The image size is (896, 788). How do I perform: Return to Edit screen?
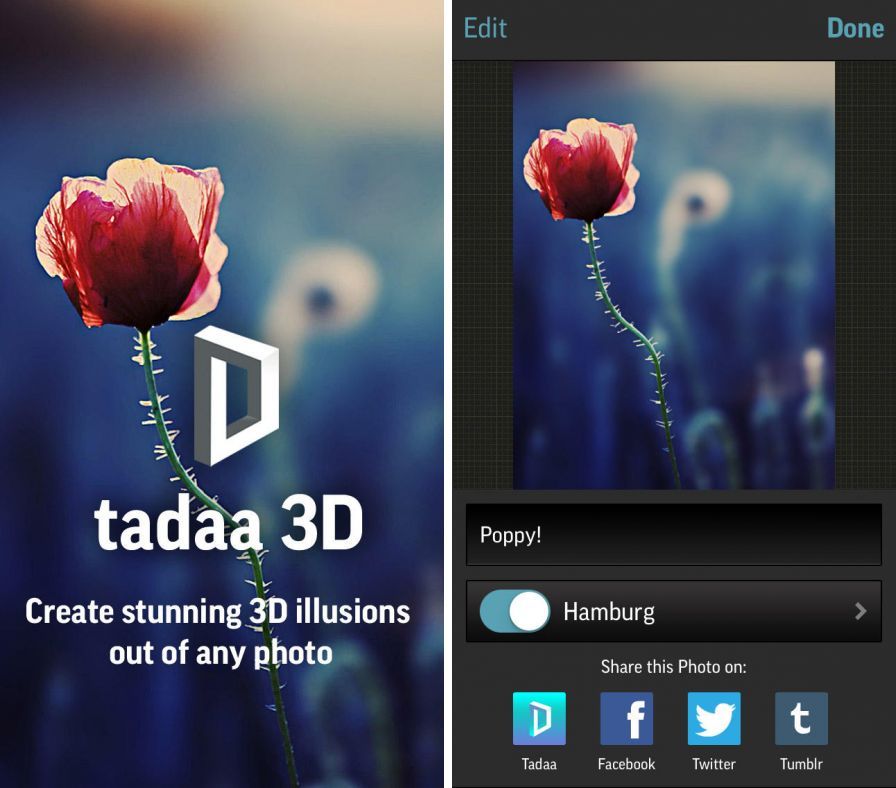485,28
